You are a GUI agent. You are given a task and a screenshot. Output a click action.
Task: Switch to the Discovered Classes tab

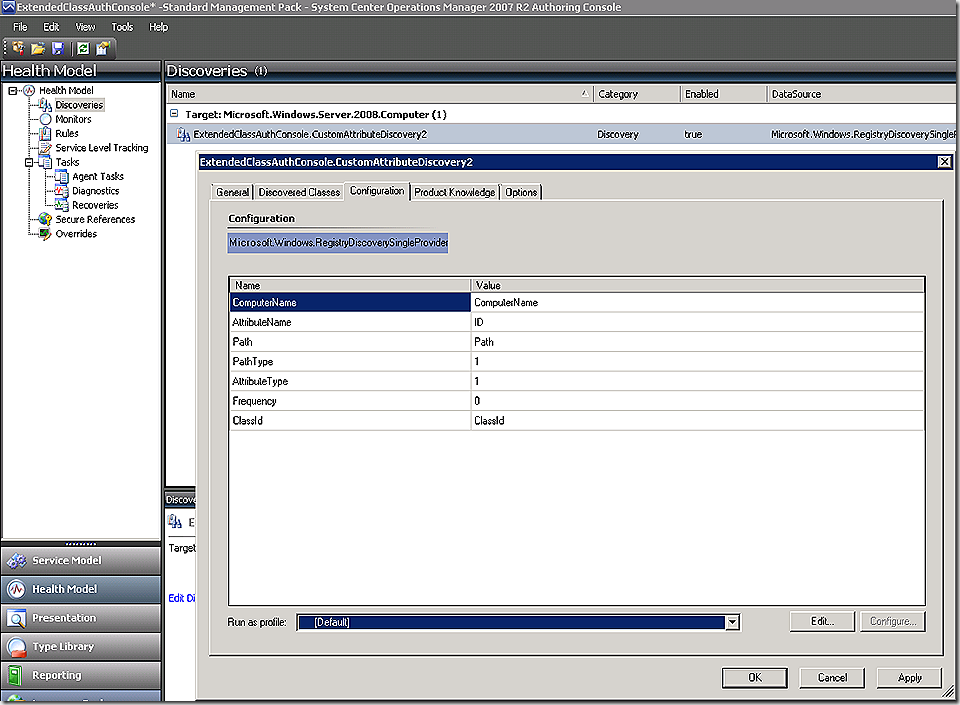click(299, 192)
